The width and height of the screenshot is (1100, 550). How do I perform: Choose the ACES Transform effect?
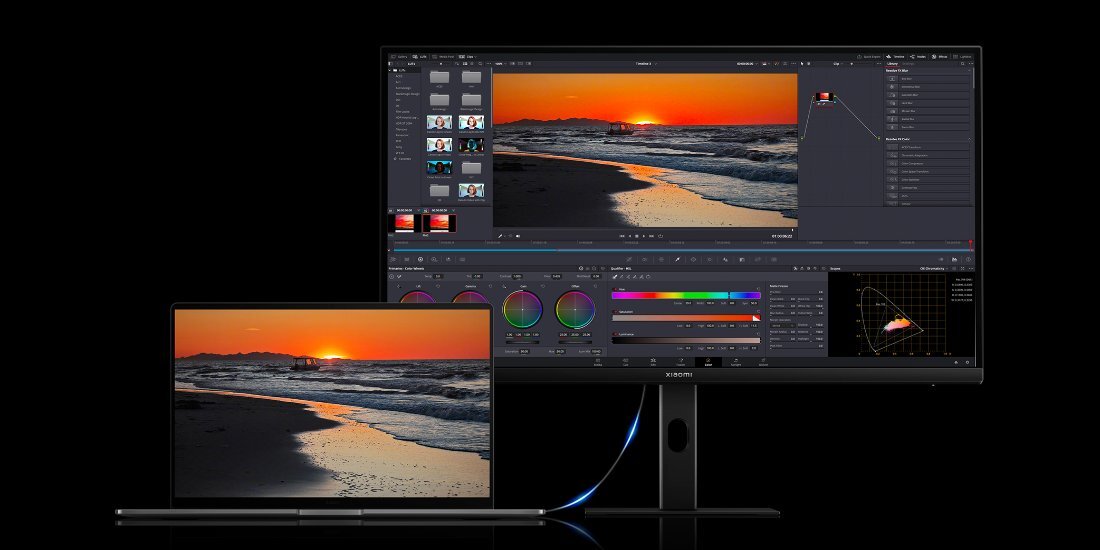pos(927,147)
